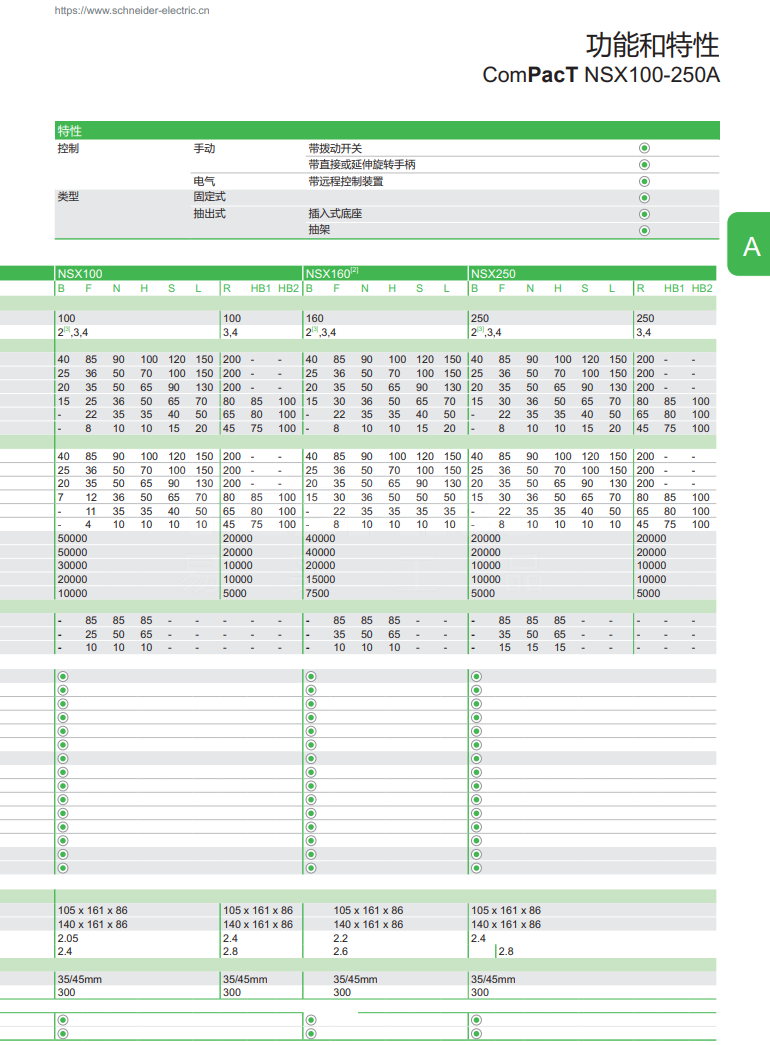Click the 类型 row label
The width and height of the screenshot is (770, 1045).
[x=68, y=197]
